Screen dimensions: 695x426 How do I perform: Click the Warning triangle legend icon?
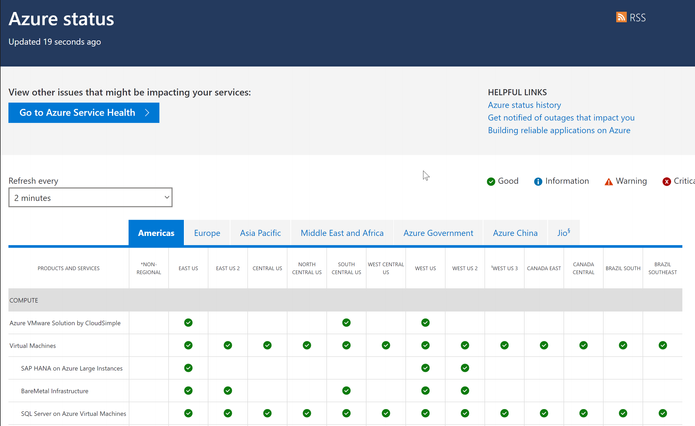point(609,181)
